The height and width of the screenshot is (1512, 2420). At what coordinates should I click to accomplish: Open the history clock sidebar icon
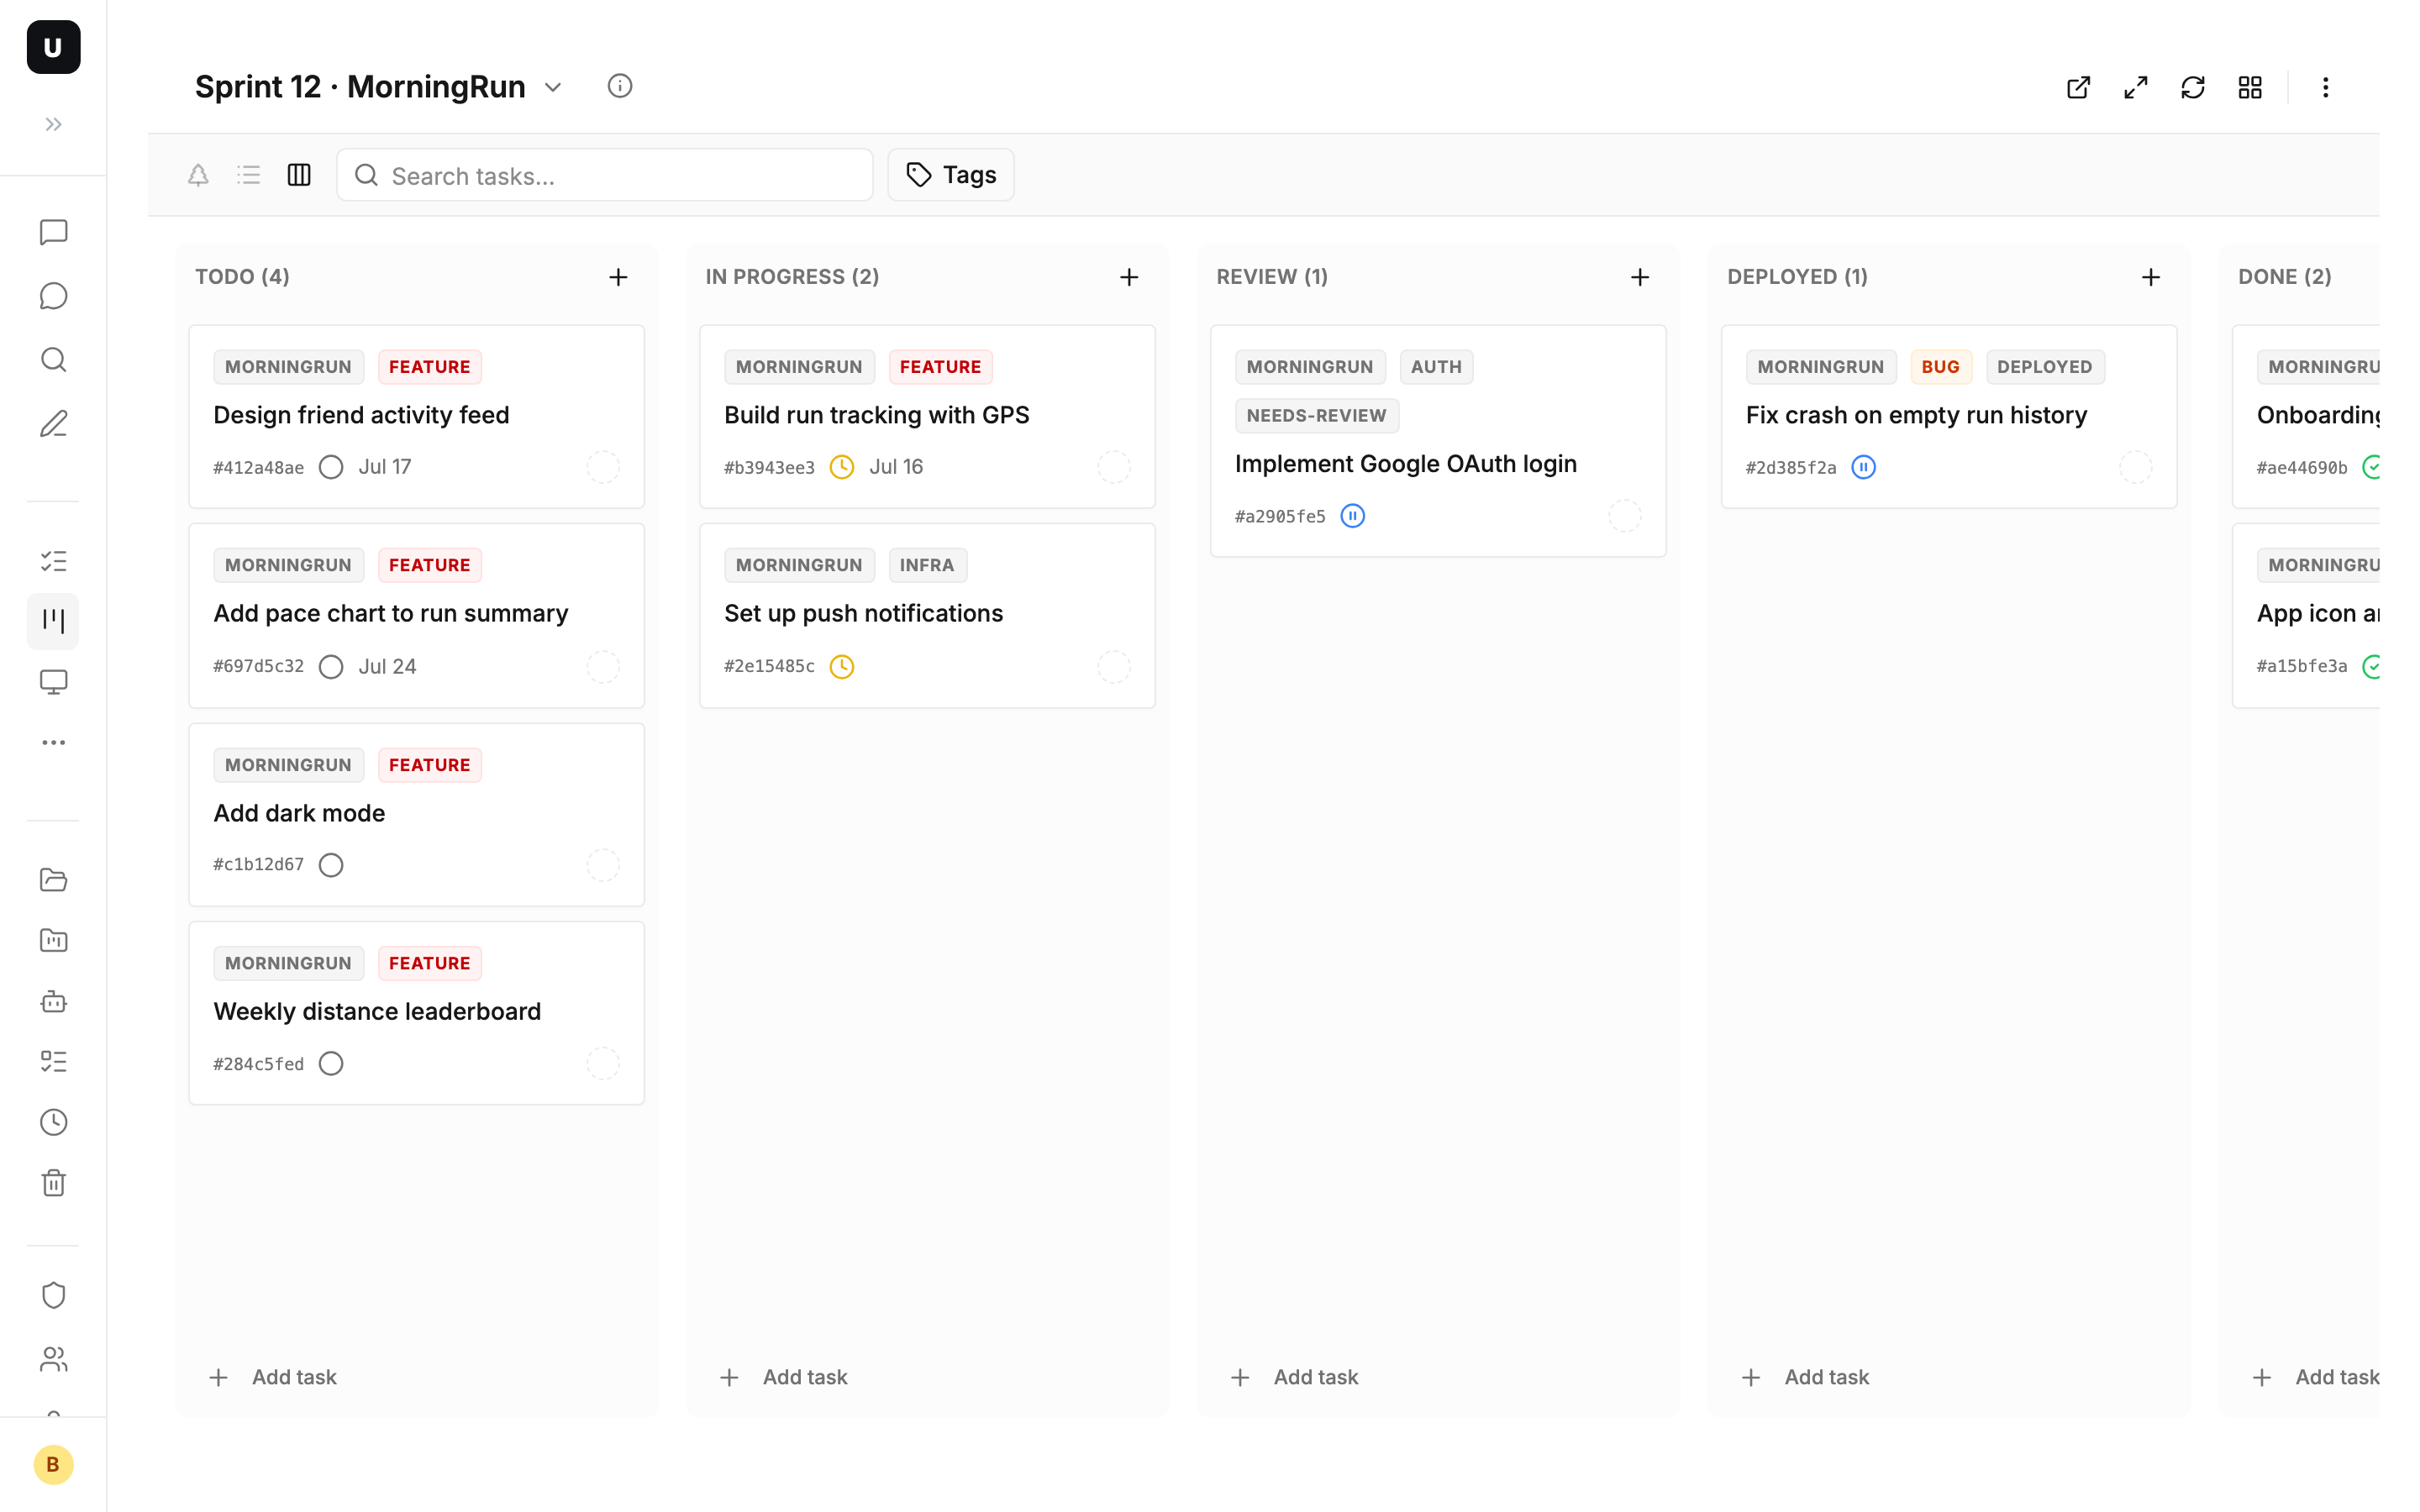point(53,1122)
